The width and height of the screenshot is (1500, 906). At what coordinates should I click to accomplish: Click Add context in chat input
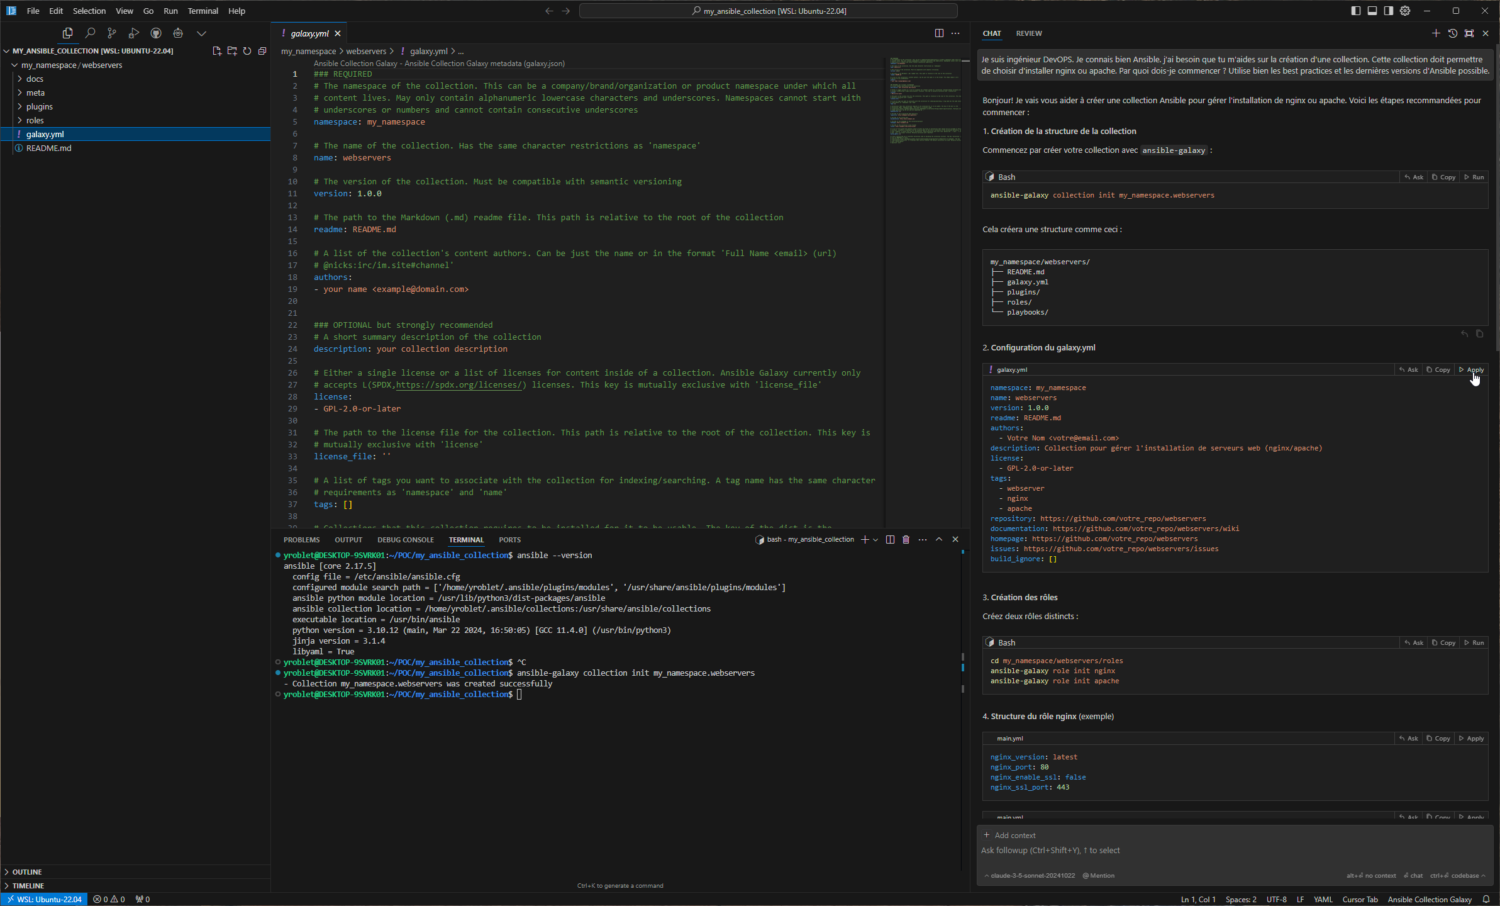(x=1011, y=836)
